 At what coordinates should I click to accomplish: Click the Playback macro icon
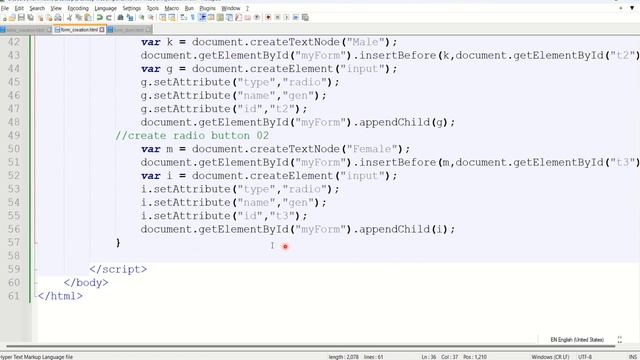(287, 18)
